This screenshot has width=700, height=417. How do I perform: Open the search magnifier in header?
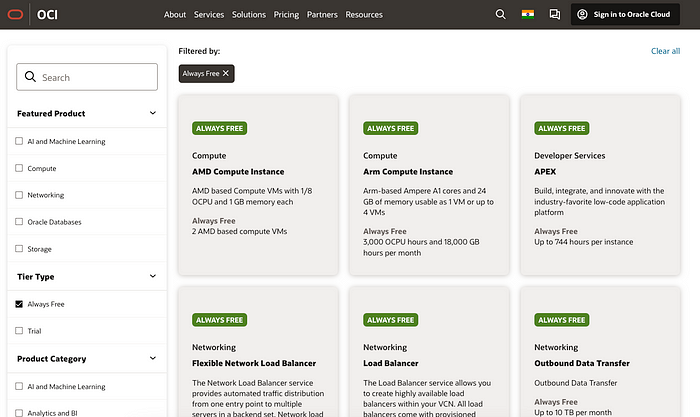501,15
